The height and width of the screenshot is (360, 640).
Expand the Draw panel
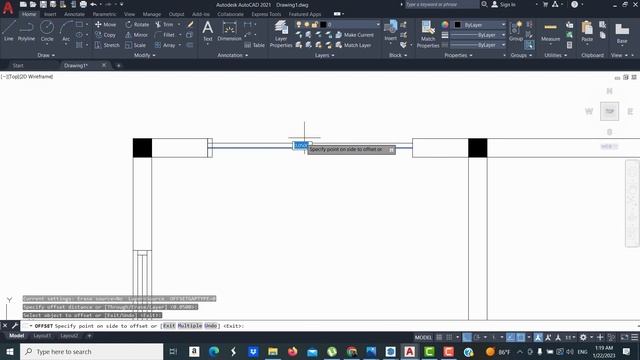pos(46,55)
